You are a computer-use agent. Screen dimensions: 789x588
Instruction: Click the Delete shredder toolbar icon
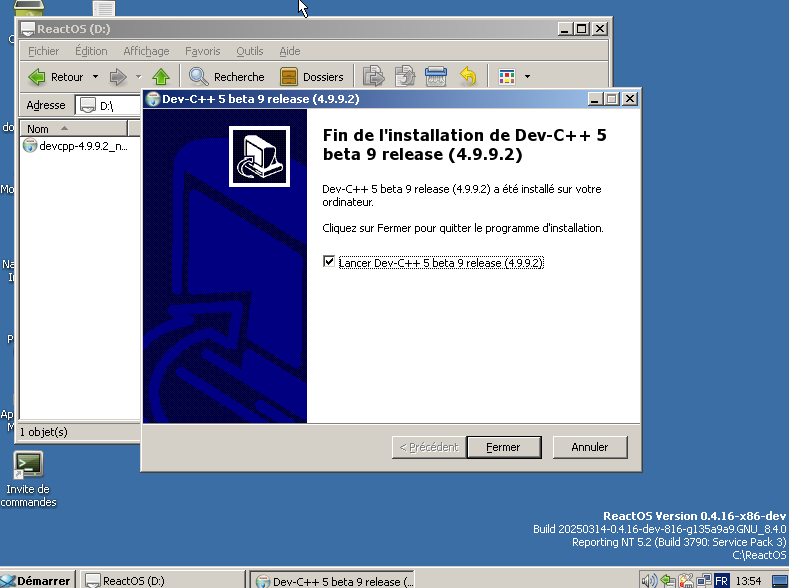tap(436, 76)
